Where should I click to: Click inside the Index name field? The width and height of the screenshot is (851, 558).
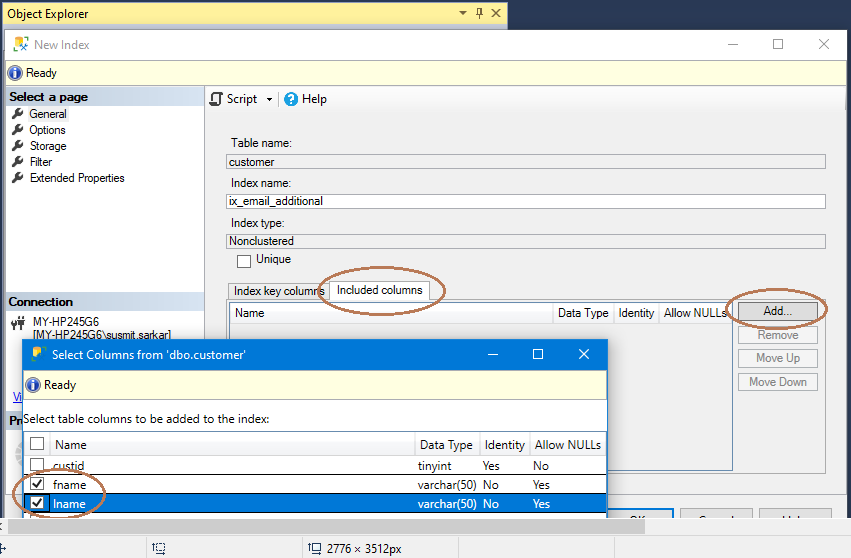pyautogui.click(x=526, y=201)
